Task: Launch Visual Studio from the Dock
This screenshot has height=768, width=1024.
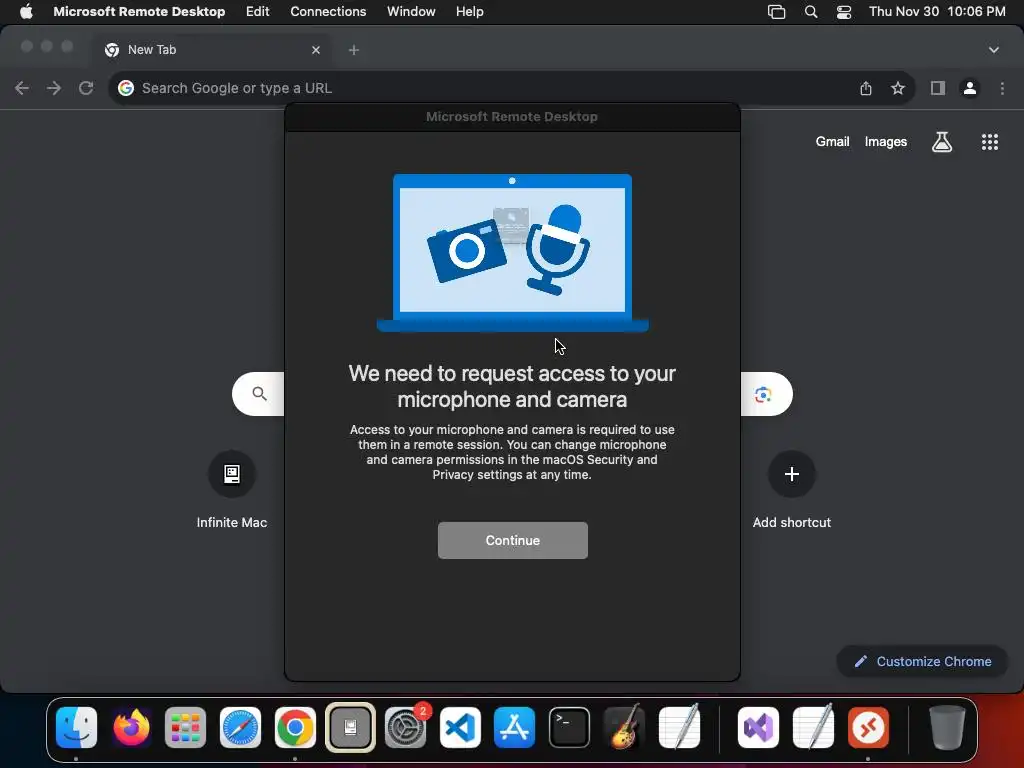Action: [x=758, y=727]
